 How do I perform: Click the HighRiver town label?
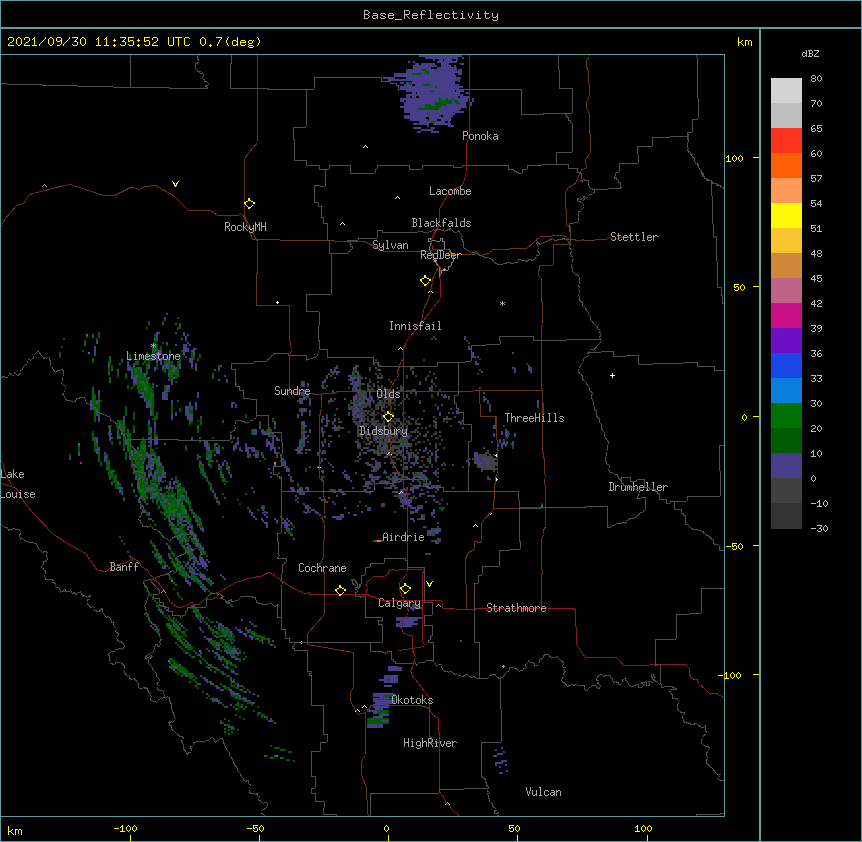[430, 743]
